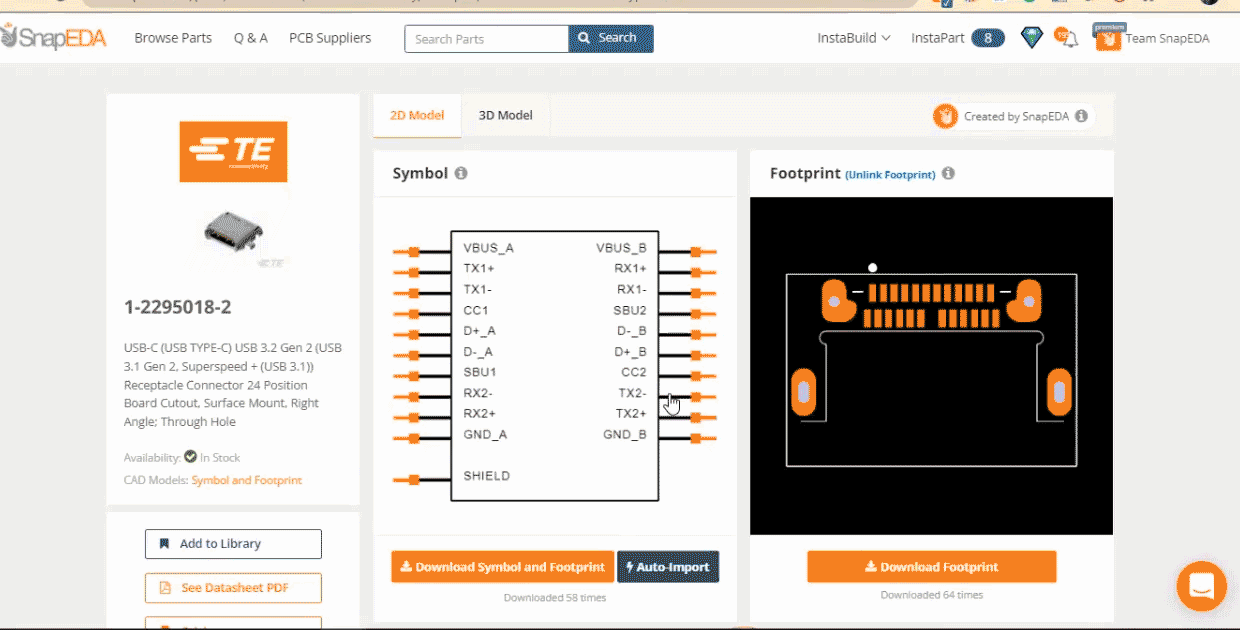Click the footprint preview image
The width and height of the screenshot is (1240, 630).
pos(931,366)
